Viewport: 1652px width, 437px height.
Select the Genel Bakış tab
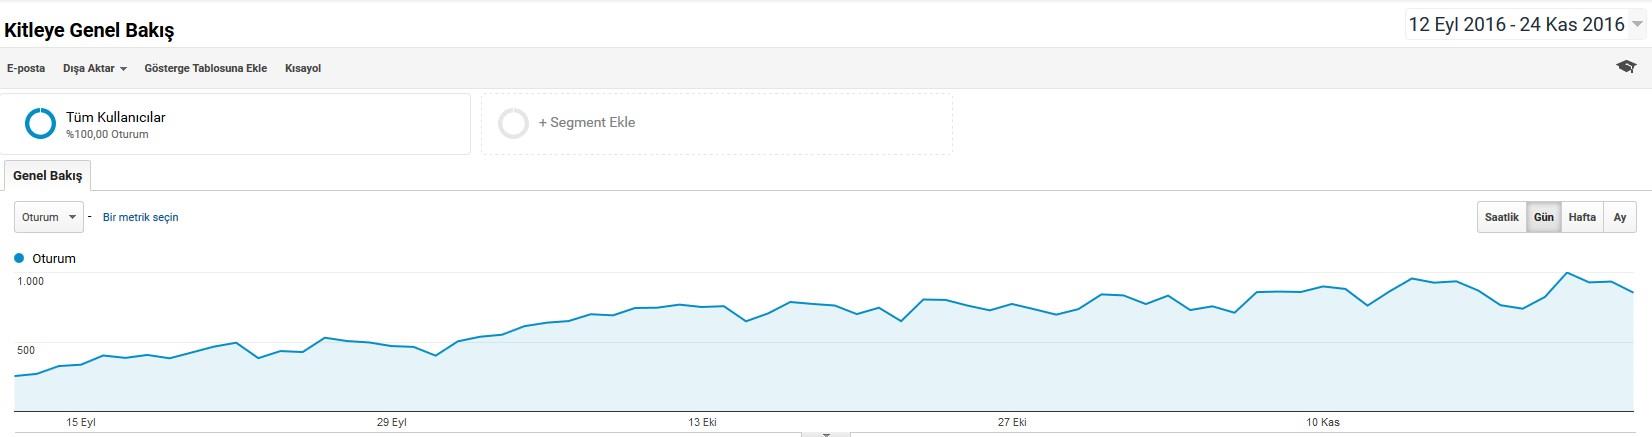(47, 175)
